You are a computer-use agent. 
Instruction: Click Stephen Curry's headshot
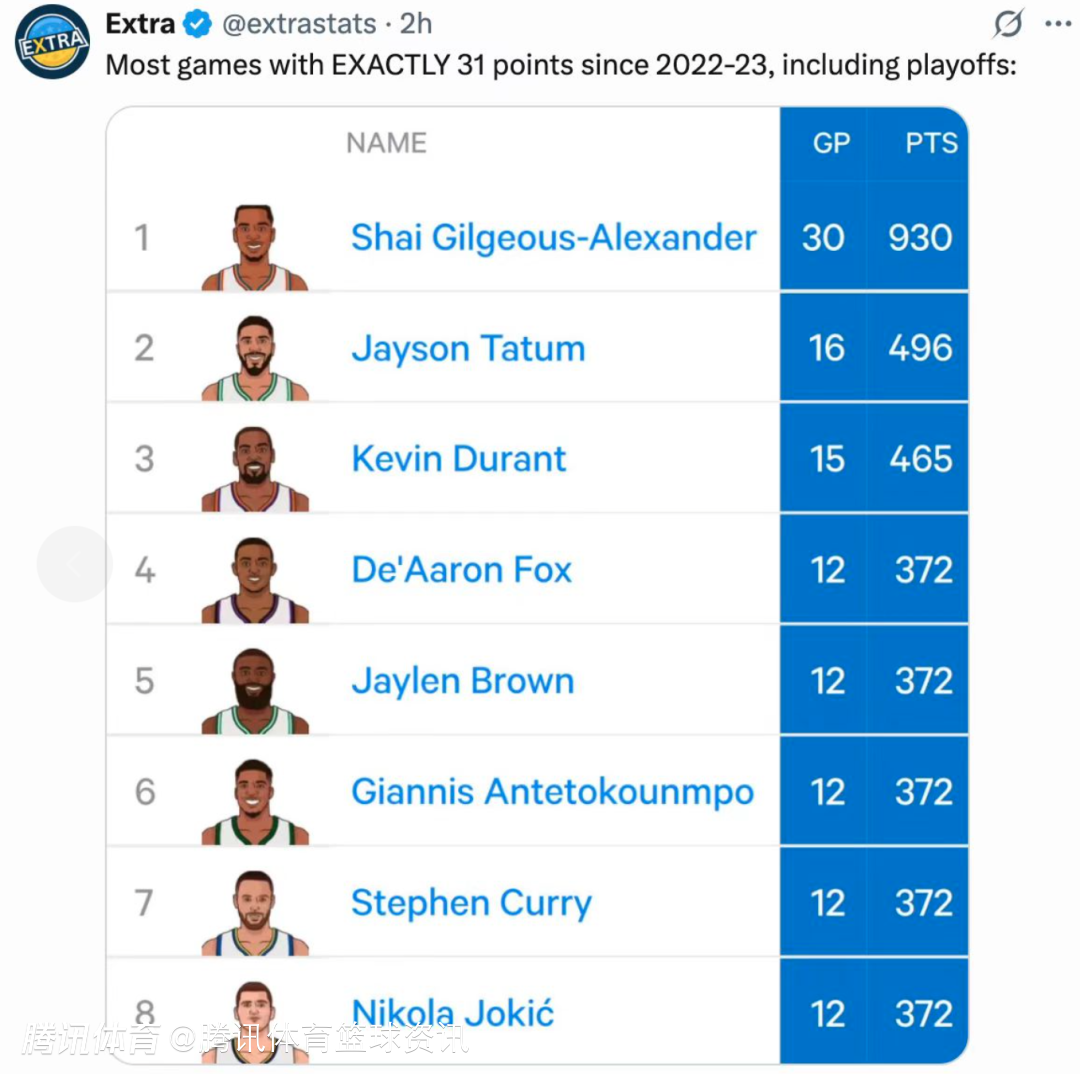coord(254,913)
